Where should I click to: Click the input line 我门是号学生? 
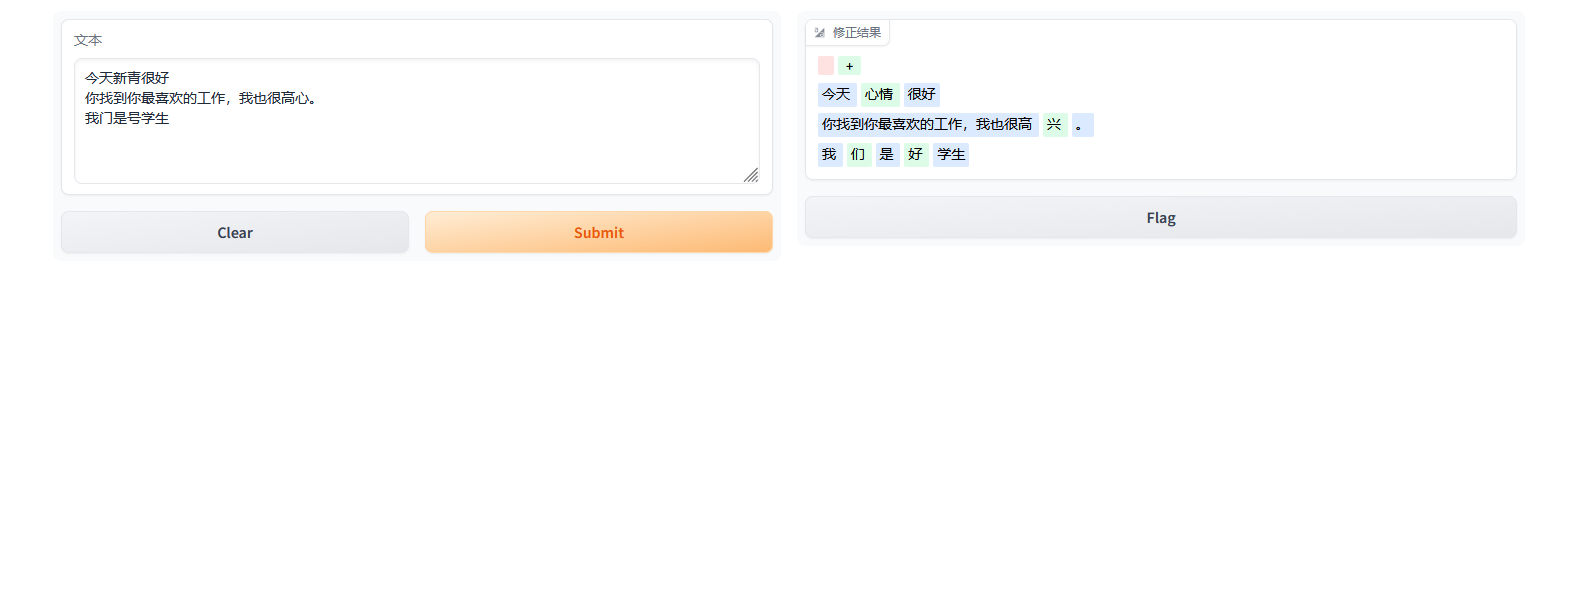127,118
